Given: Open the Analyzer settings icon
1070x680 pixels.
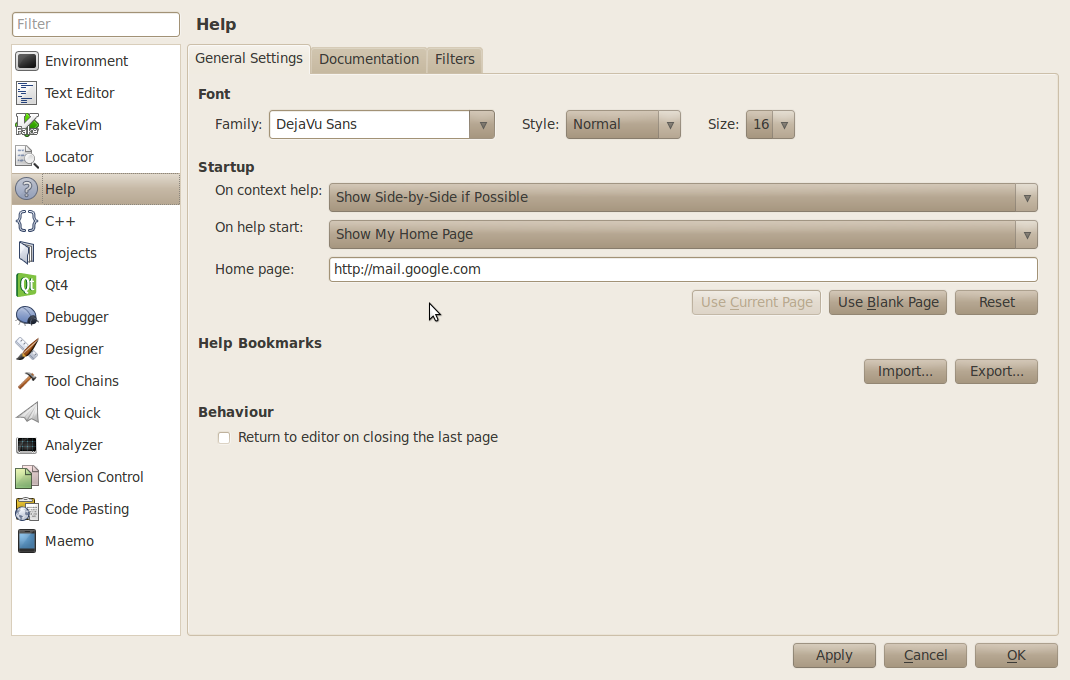Looking at the screenshot, I should (x=27, y=445).
